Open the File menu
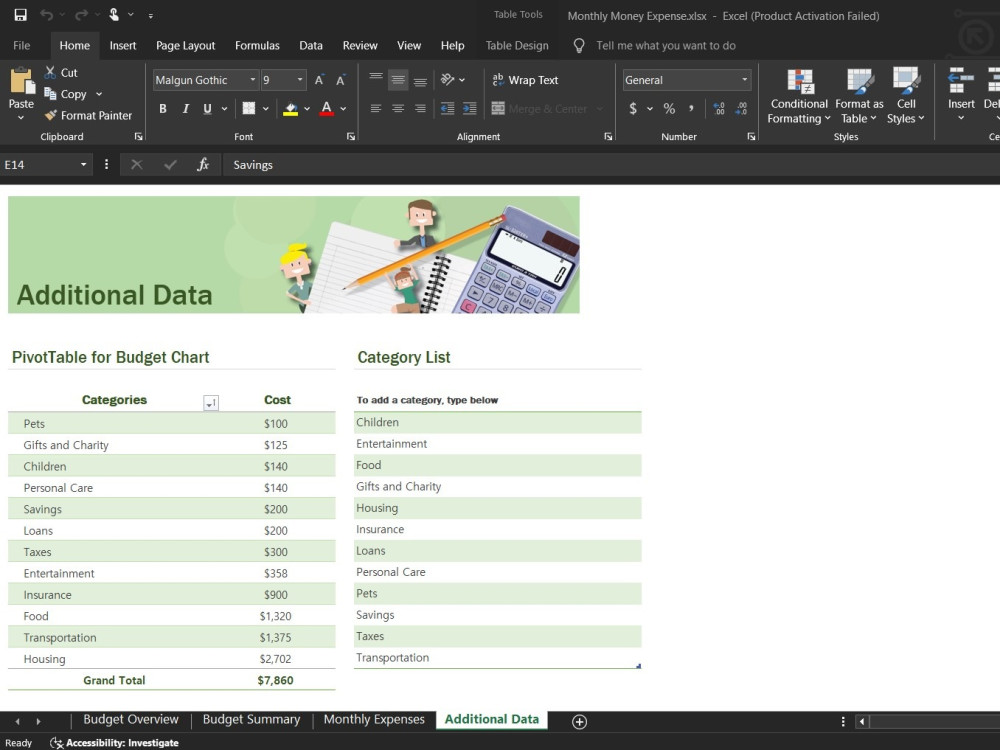 tap(21, 45)
